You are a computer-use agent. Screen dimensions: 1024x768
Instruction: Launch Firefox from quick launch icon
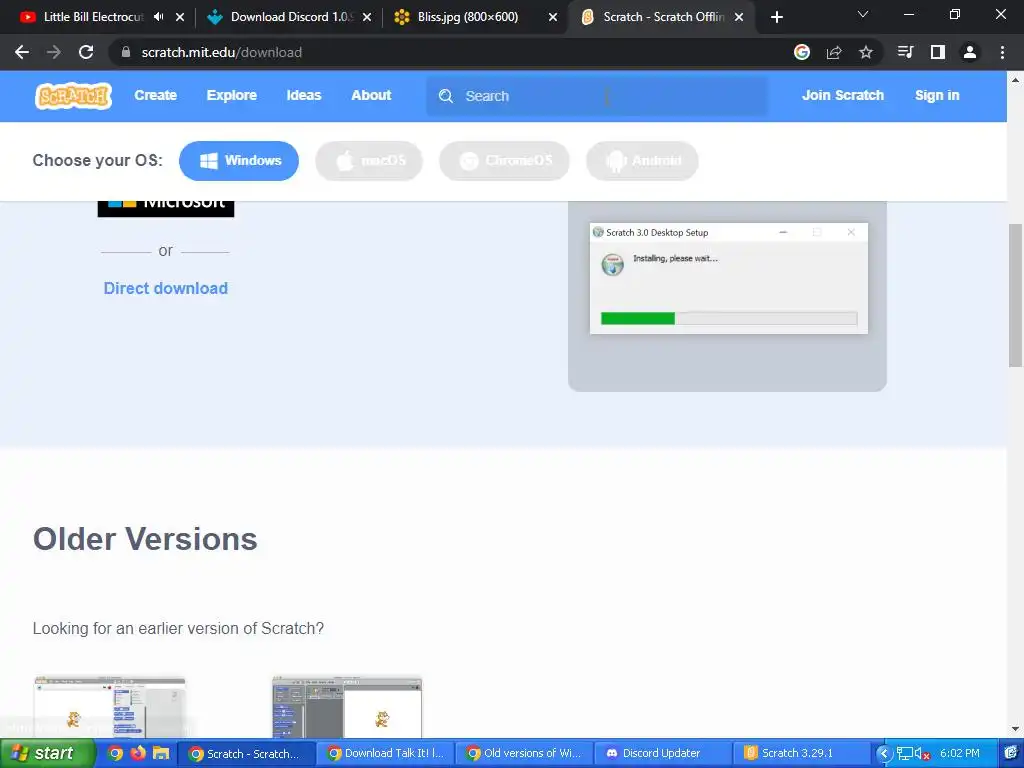pos(138,753)
